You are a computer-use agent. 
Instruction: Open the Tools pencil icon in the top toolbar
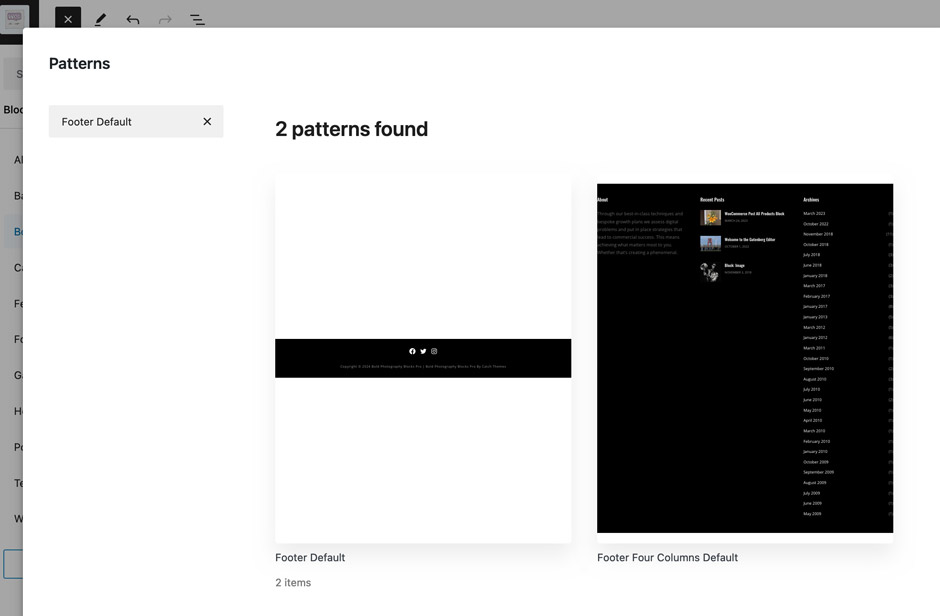tap(100, 19)
